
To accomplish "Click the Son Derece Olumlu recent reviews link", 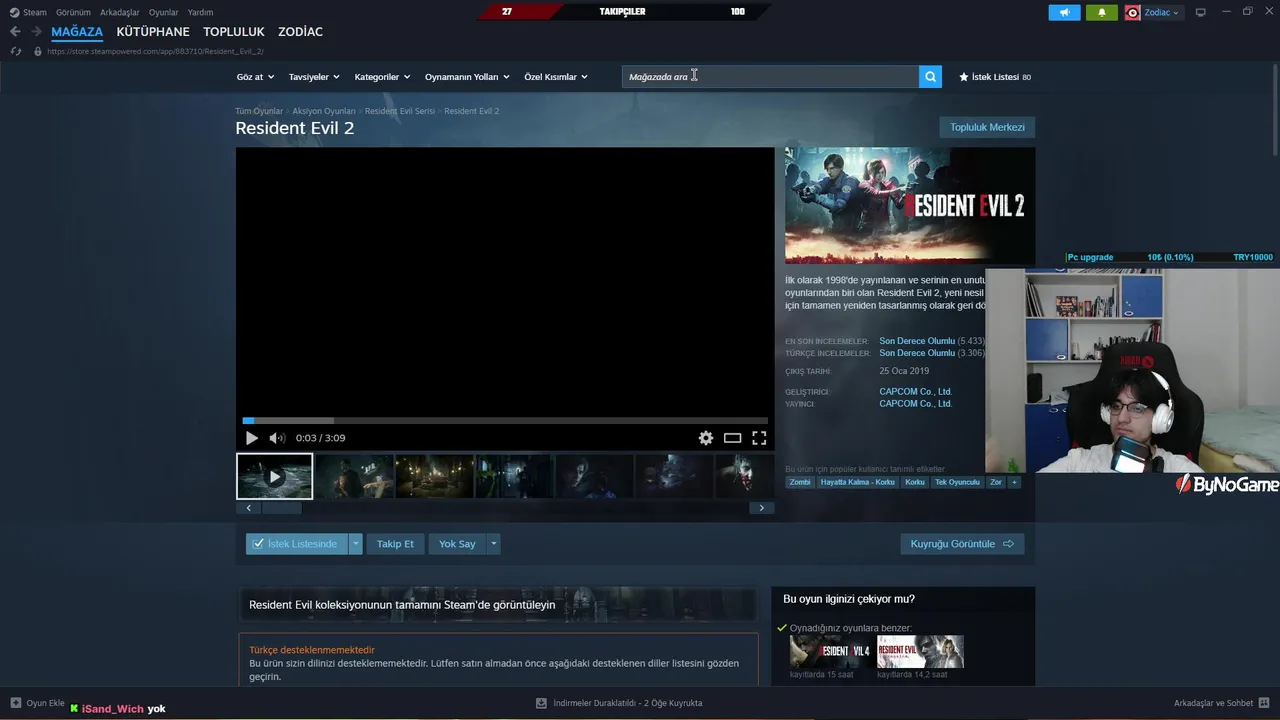I will [x=917, y=341].
